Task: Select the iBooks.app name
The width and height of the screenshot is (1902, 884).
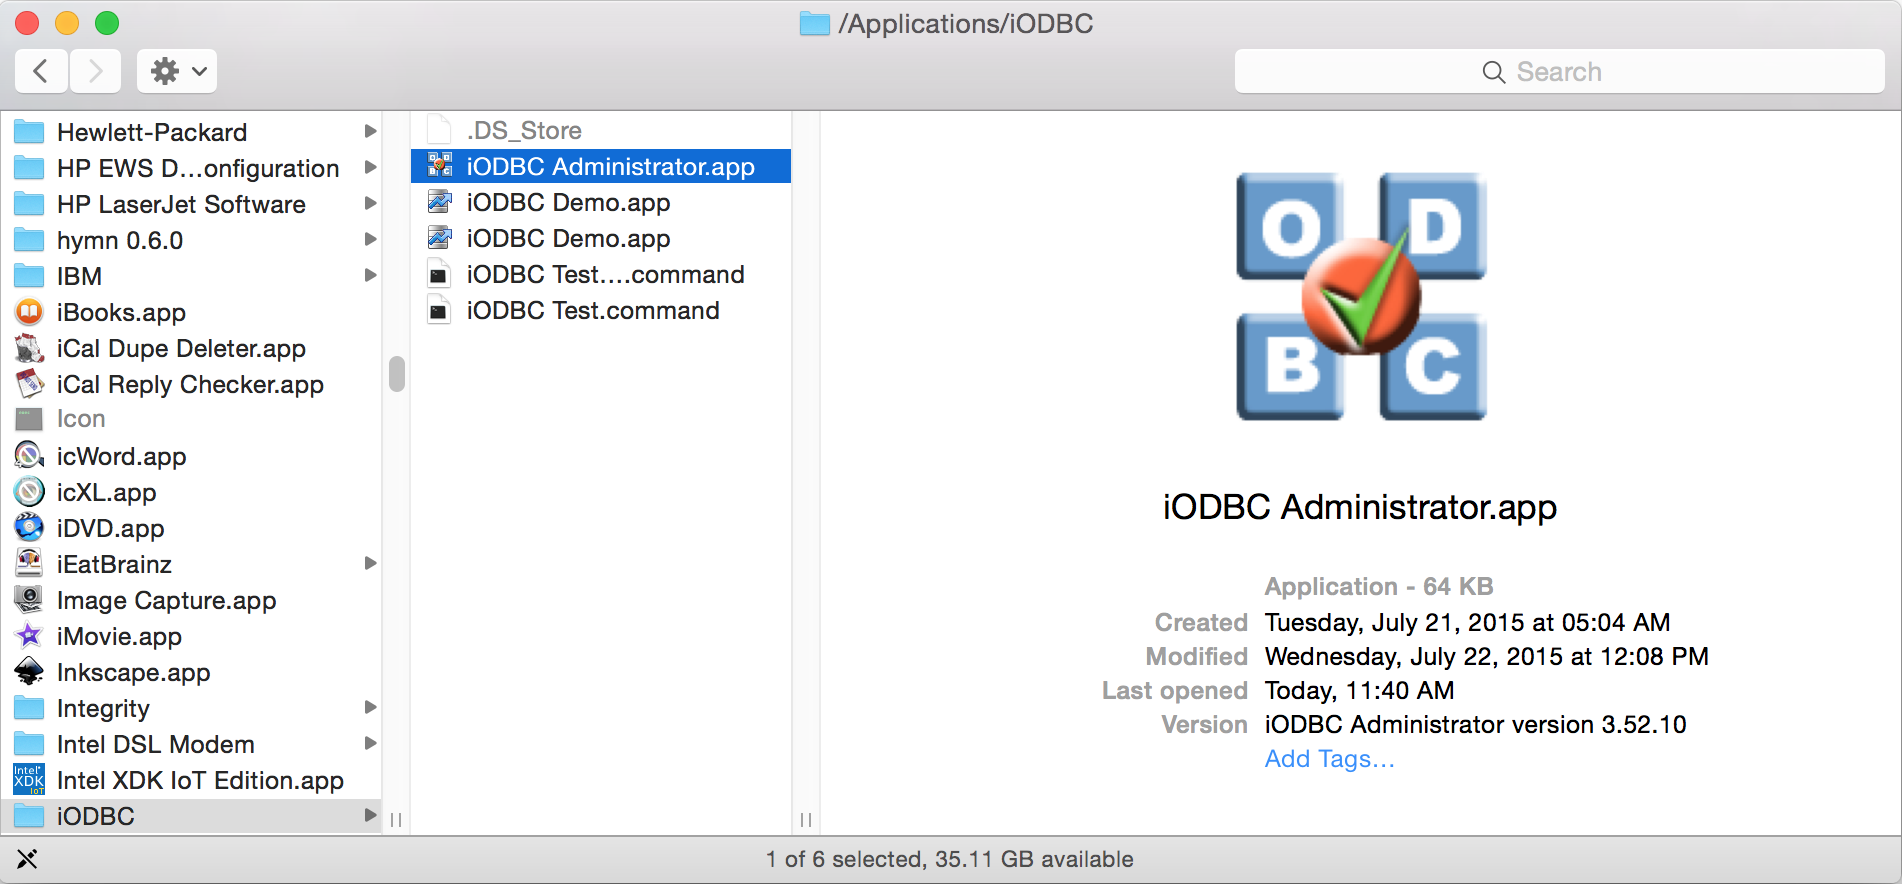Action: 121,312
